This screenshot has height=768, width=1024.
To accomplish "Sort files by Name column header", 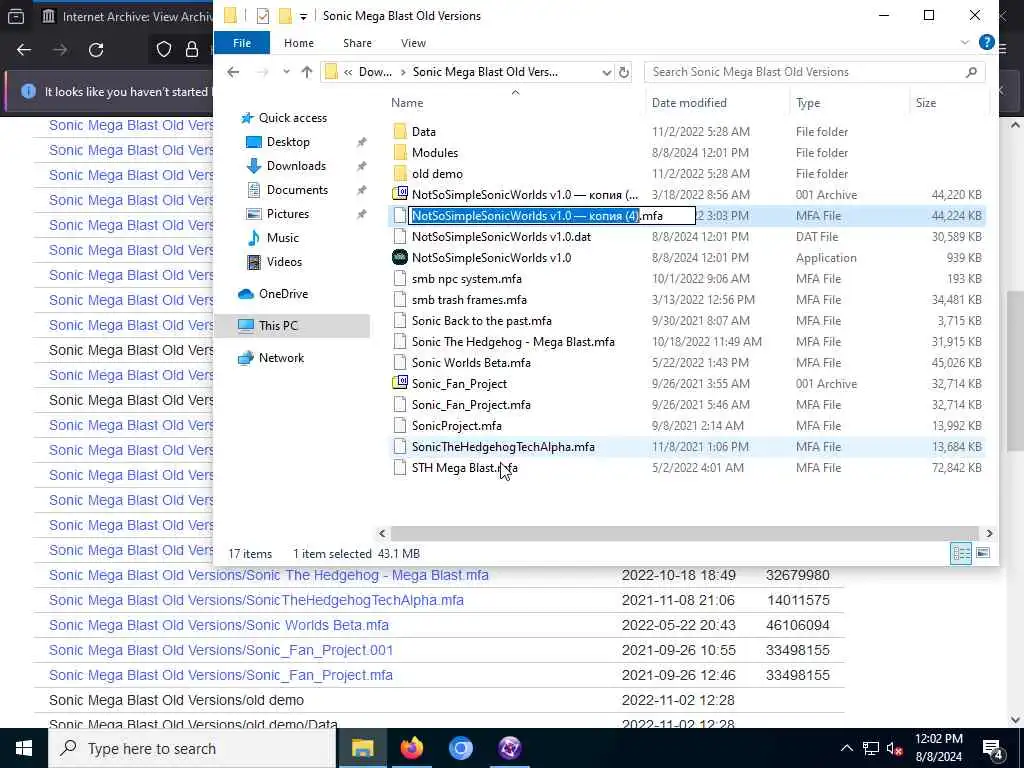I will [515, 103].
